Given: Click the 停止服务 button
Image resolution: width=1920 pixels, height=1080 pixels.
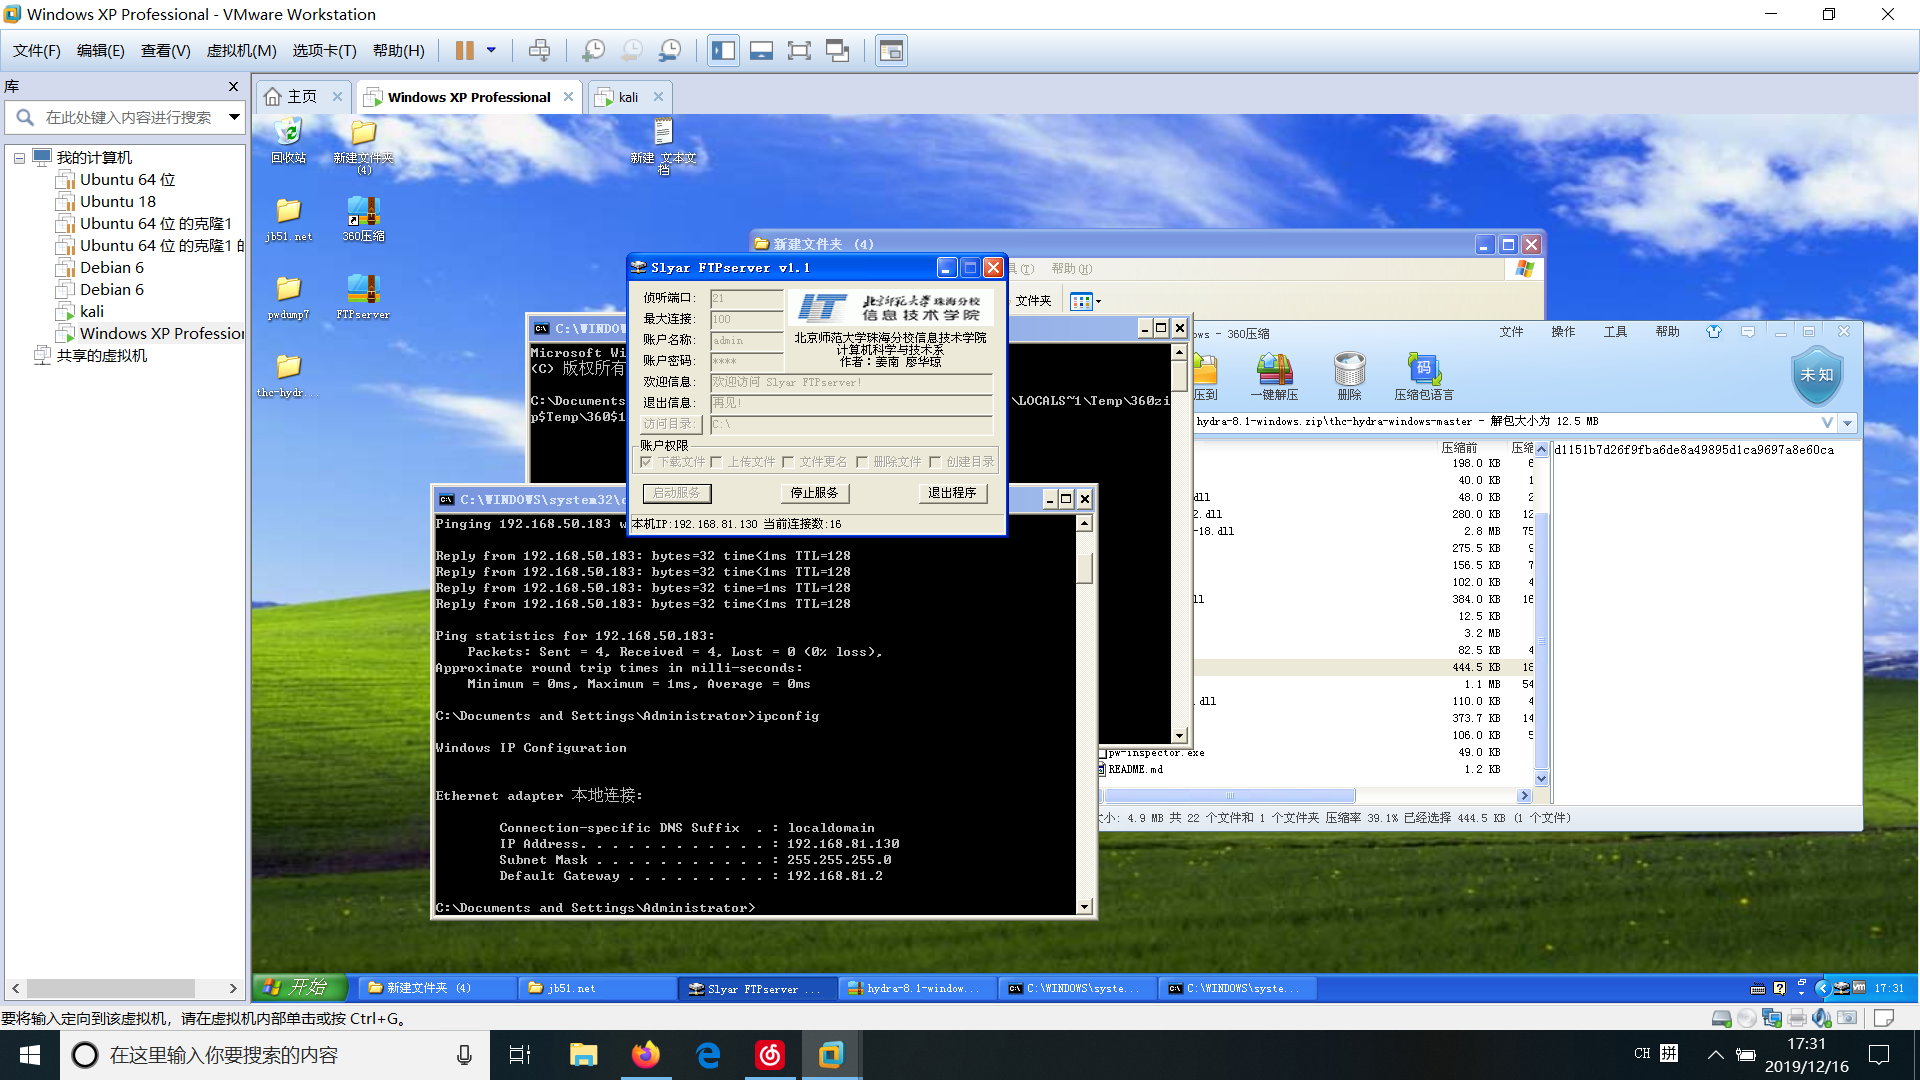Looking at the screenshot, I should point(814,493).
